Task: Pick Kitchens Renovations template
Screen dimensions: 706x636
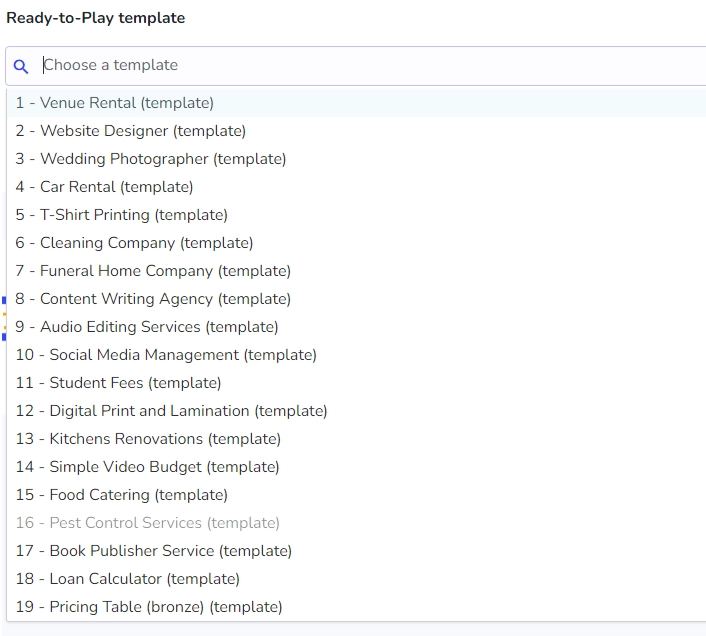Action: (357, 438)
